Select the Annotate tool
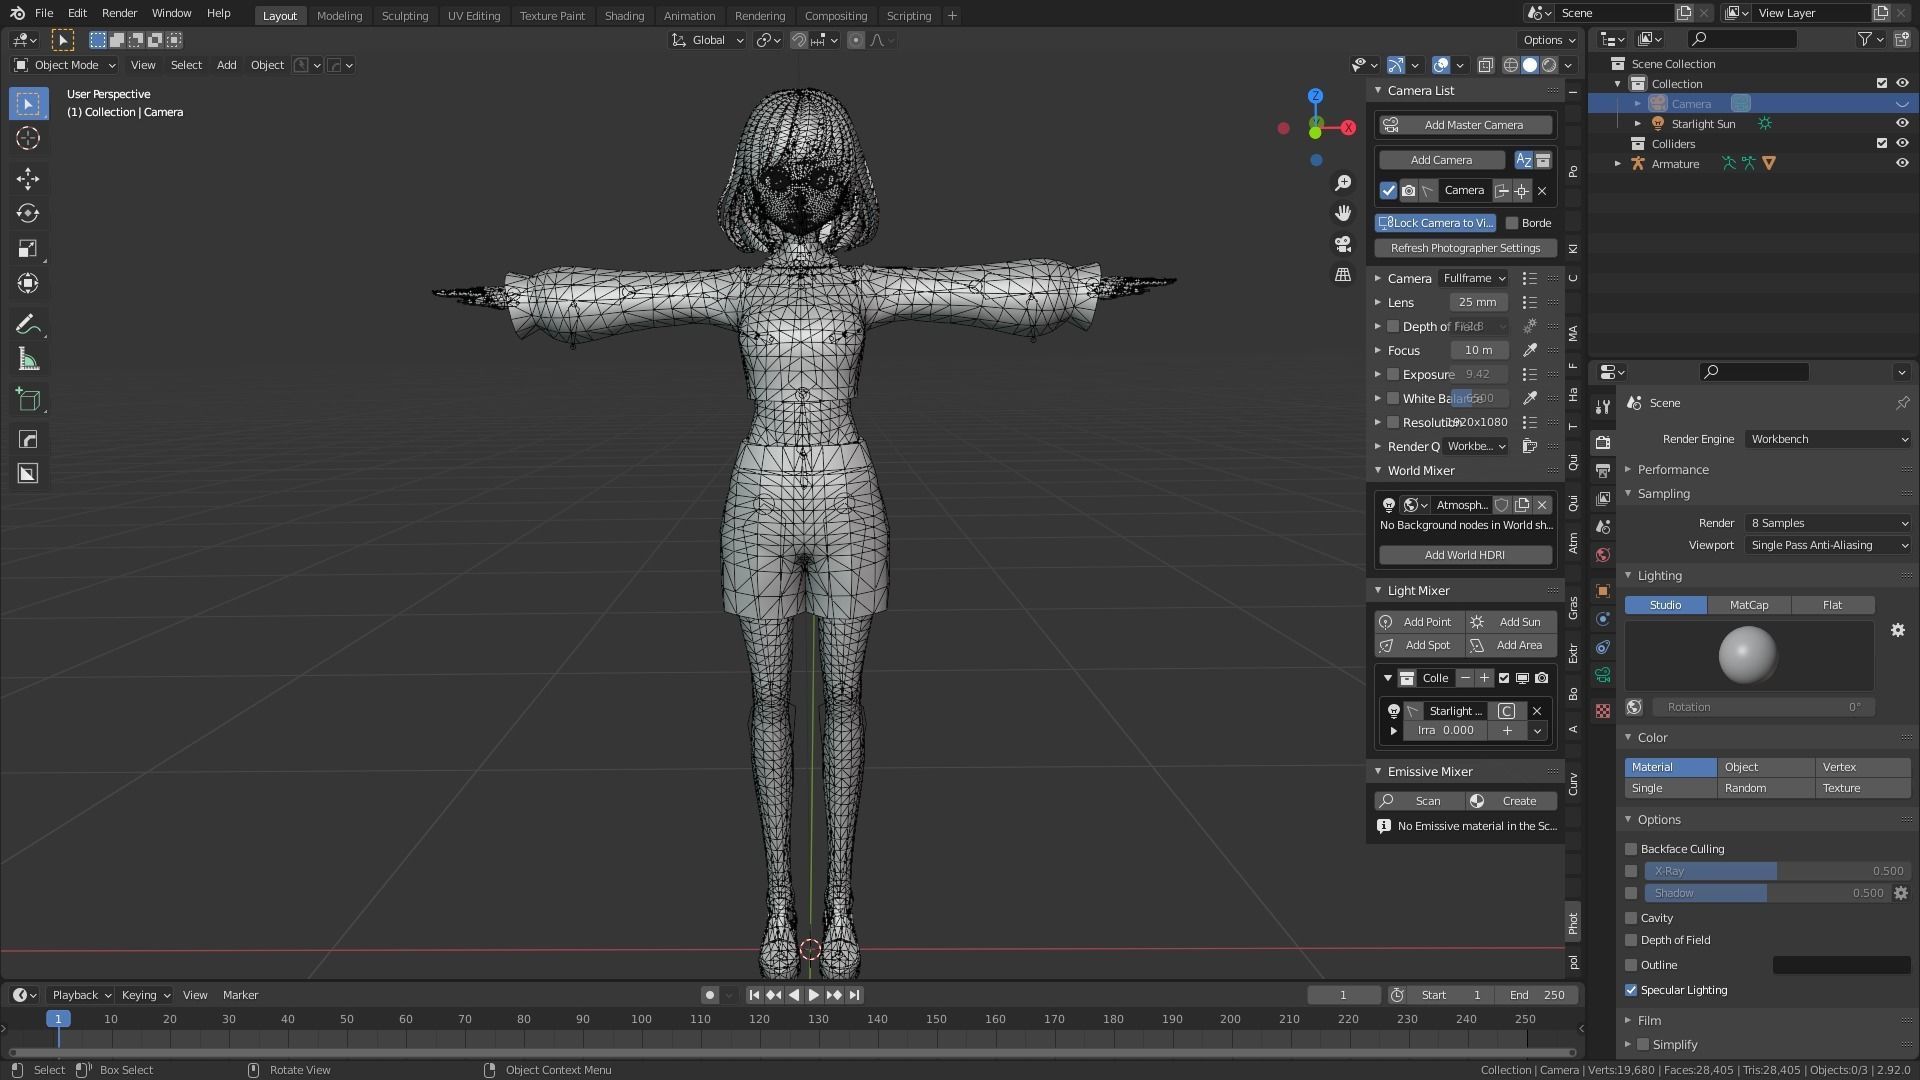This screenshot has height=1080, width=1920. tap(28, 325)
